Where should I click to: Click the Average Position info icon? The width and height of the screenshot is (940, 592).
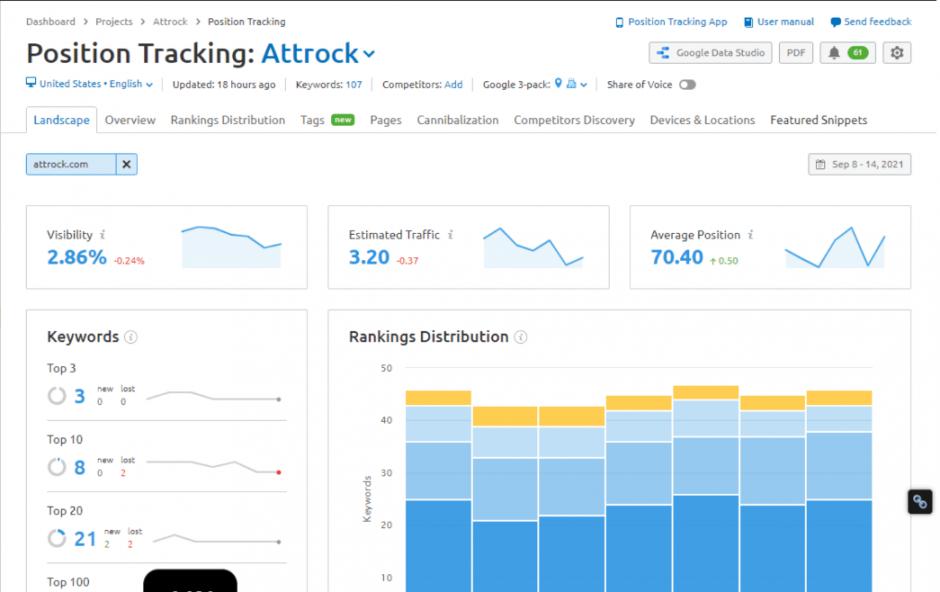tap(751, 235)
